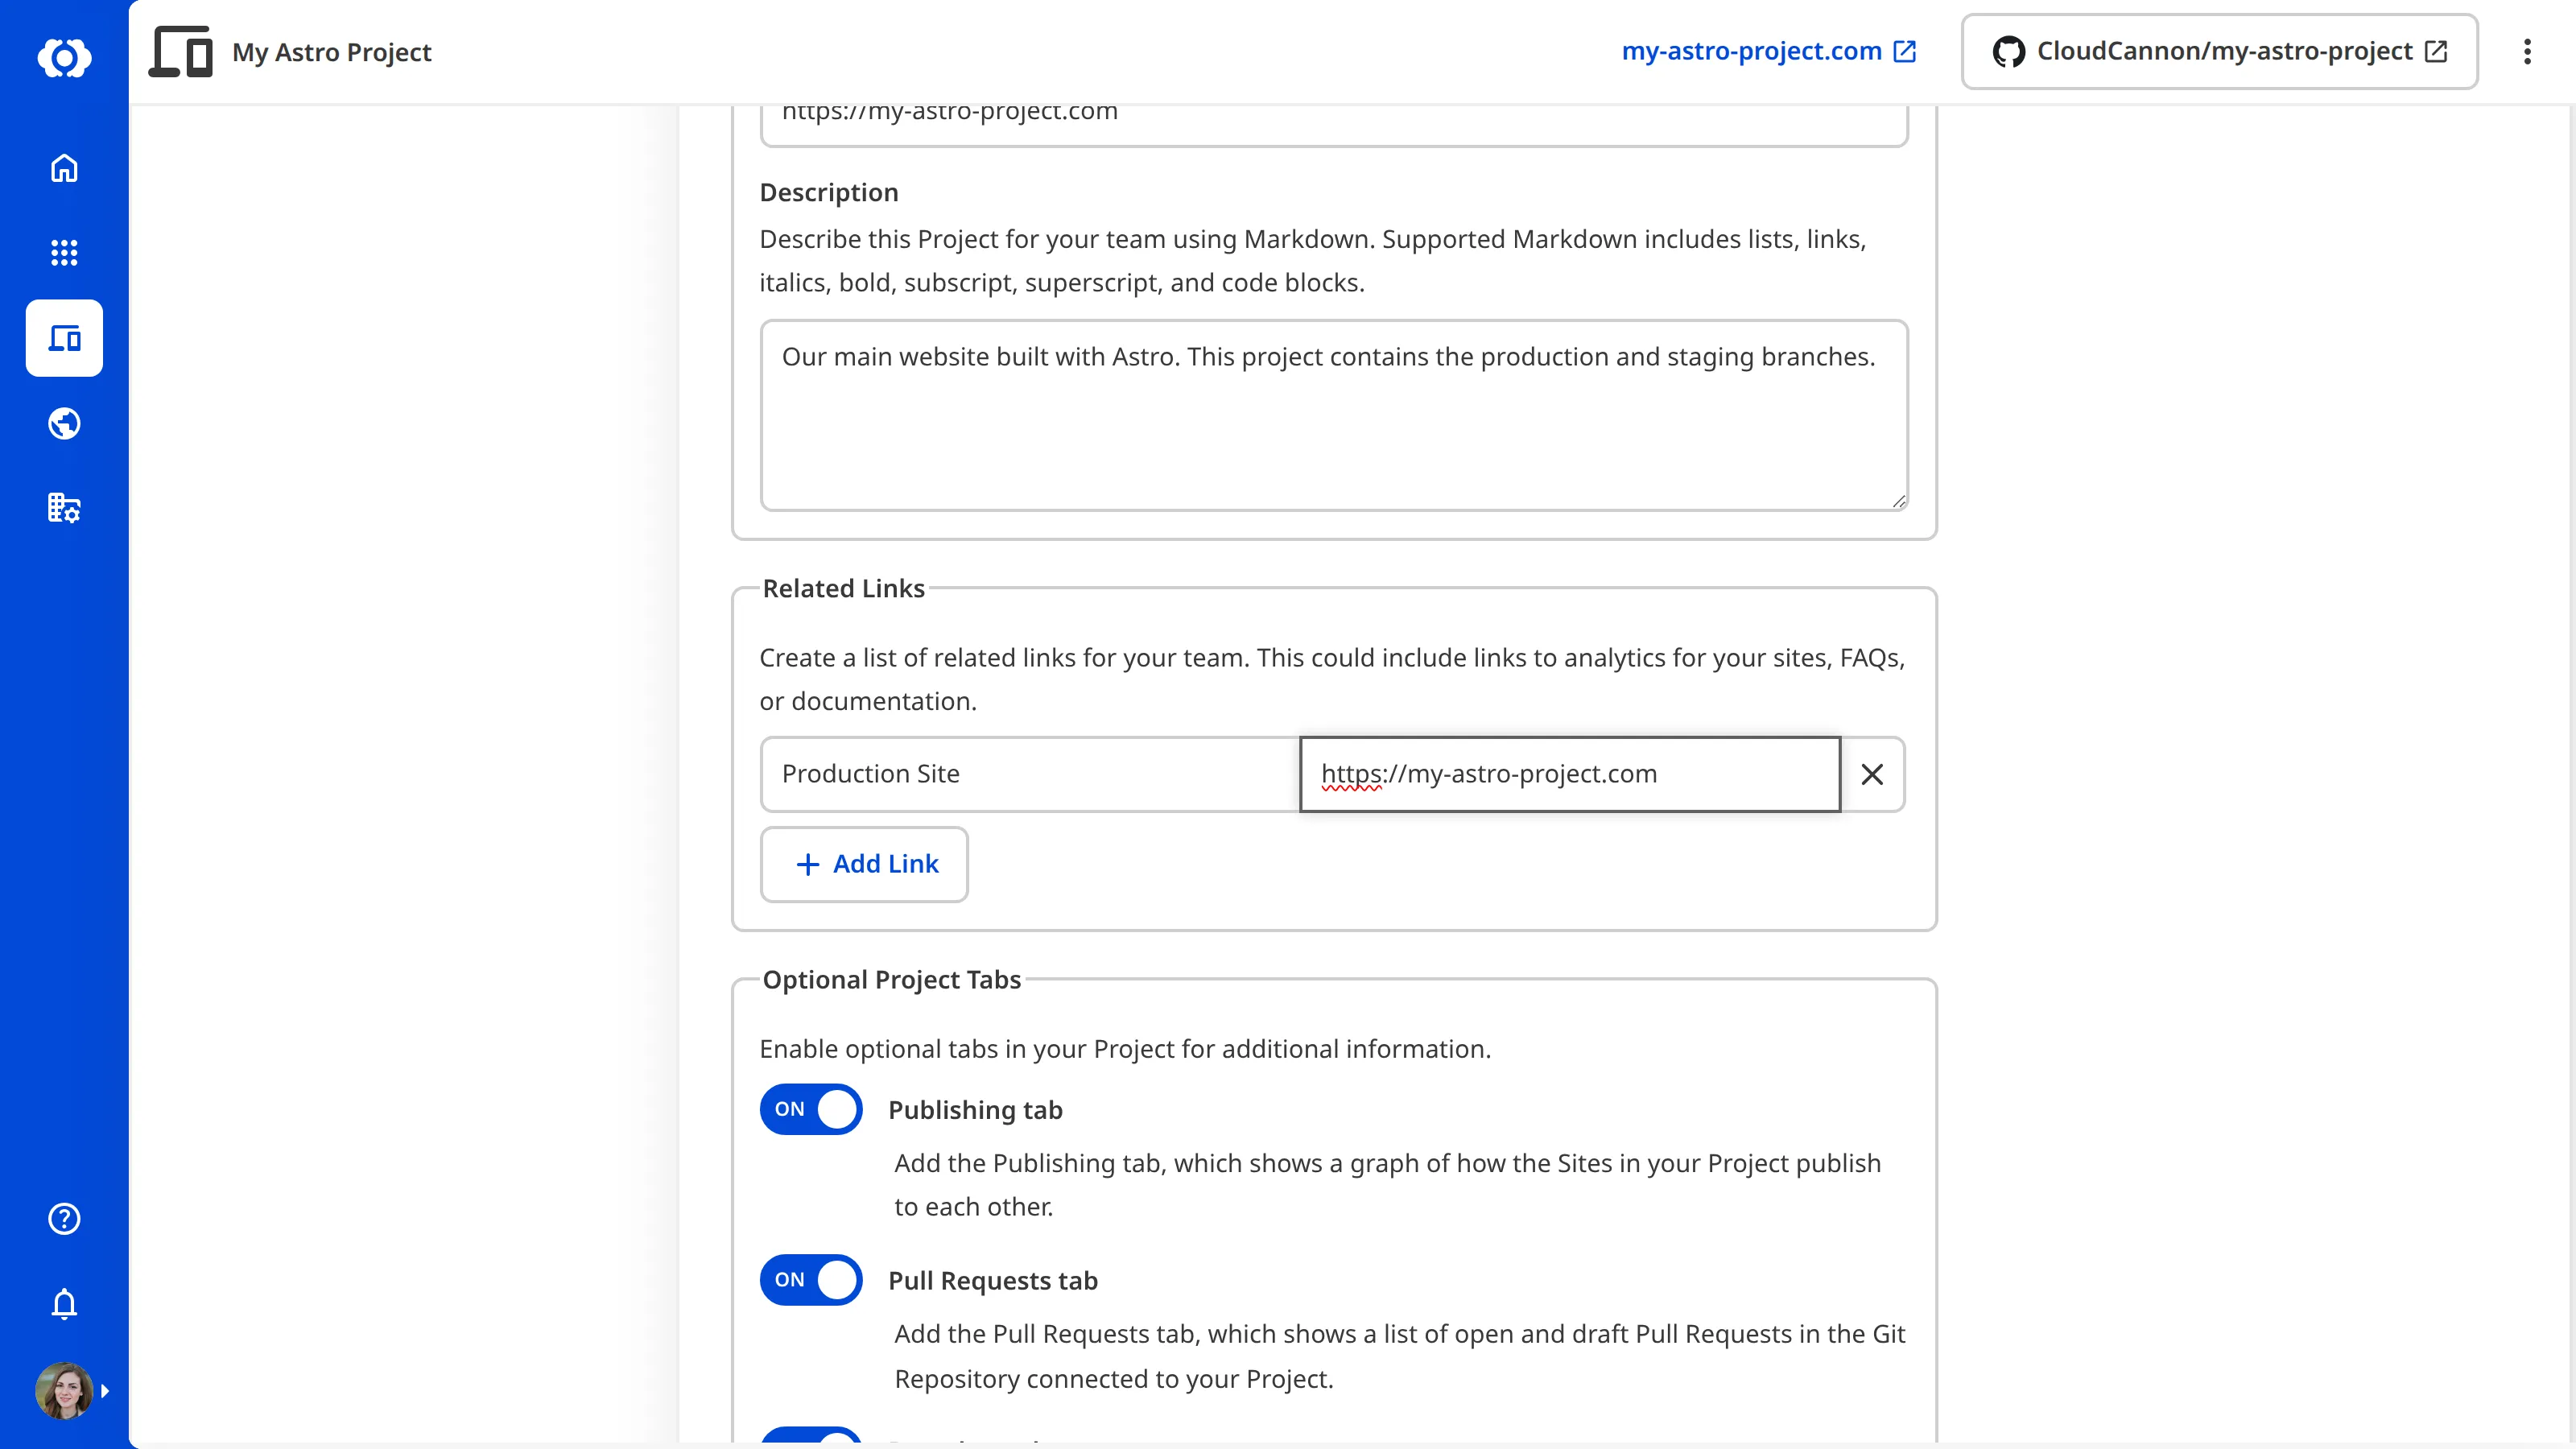Click the Pull Requests tab label
This screenshot has height=1449, width=2576.
coord(993,1280)
